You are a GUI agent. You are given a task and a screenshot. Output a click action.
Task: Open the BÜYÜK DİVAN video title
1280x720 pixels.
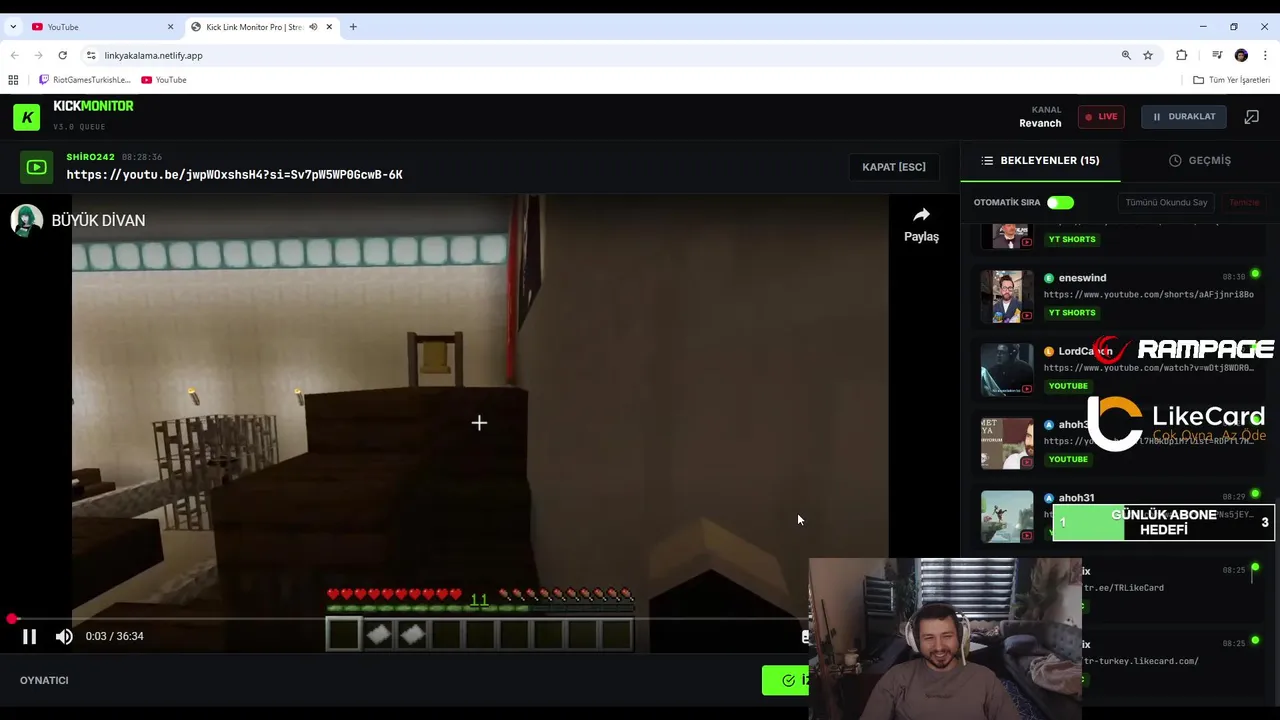coord(98,220)
